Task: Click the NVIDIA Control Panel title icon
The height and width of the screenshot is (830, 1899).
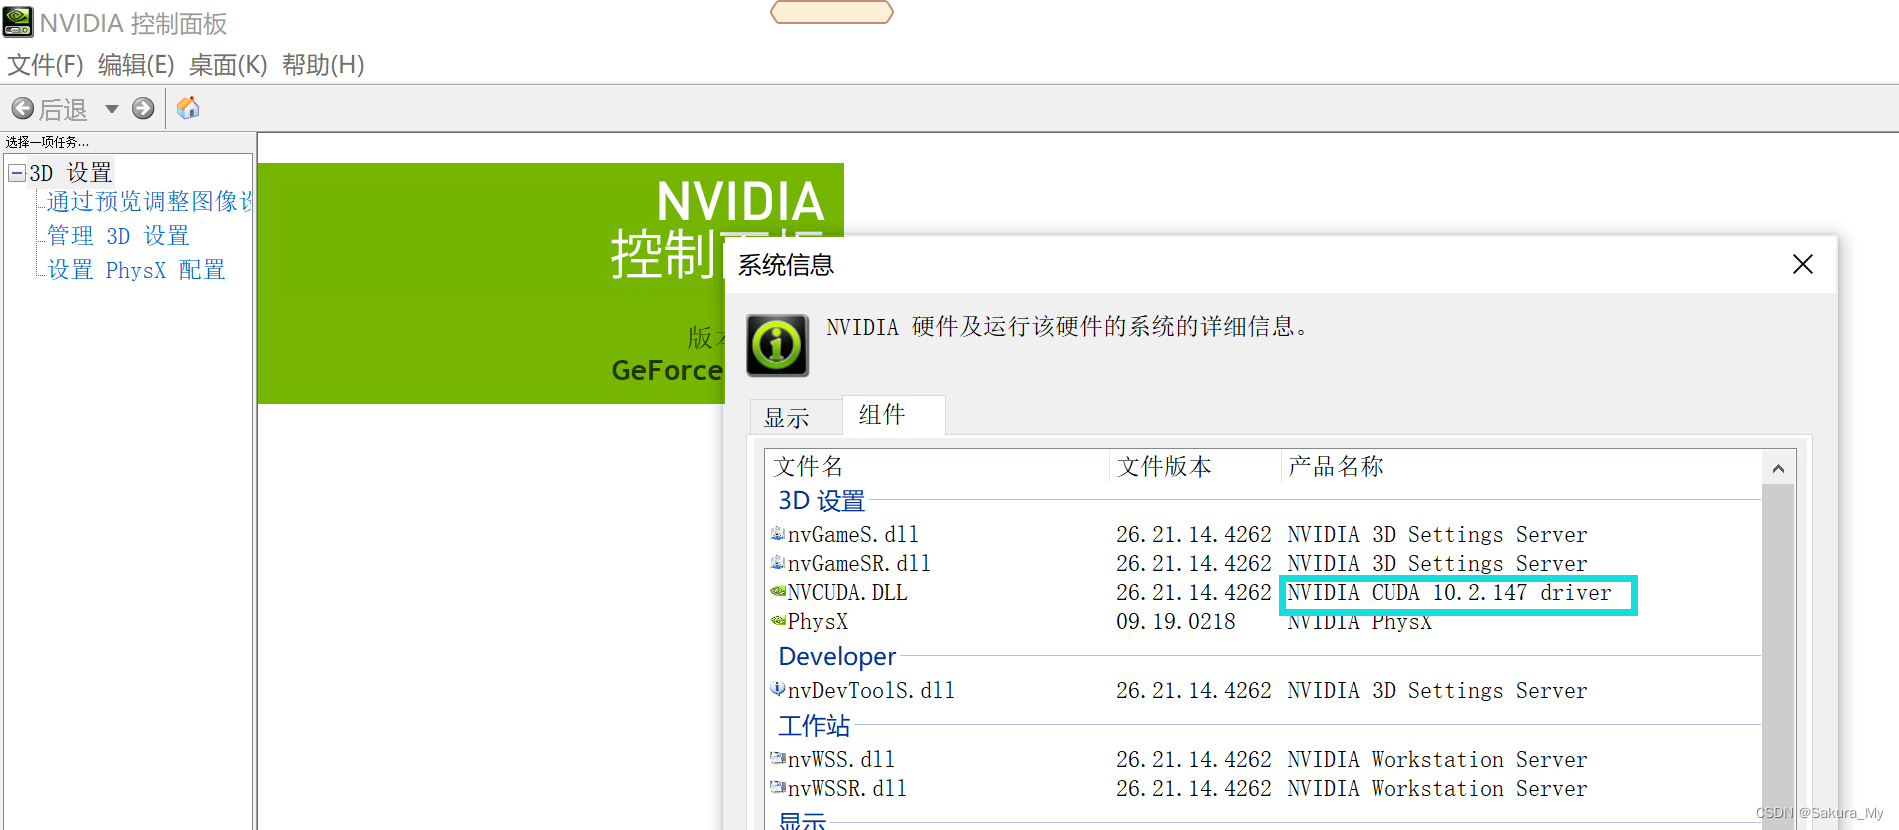Action: 18,22
